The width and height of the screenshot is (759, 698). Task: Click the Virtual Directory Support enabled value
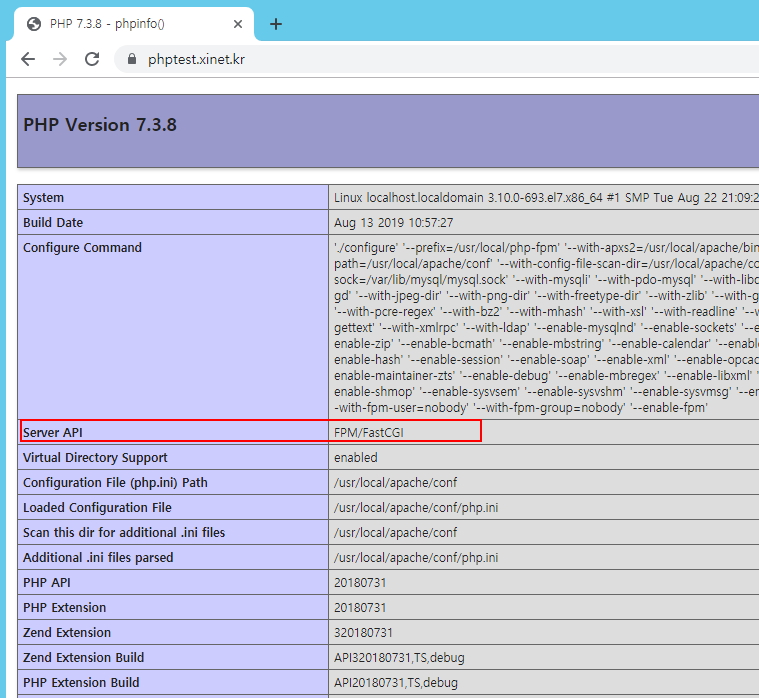(356, 458)
